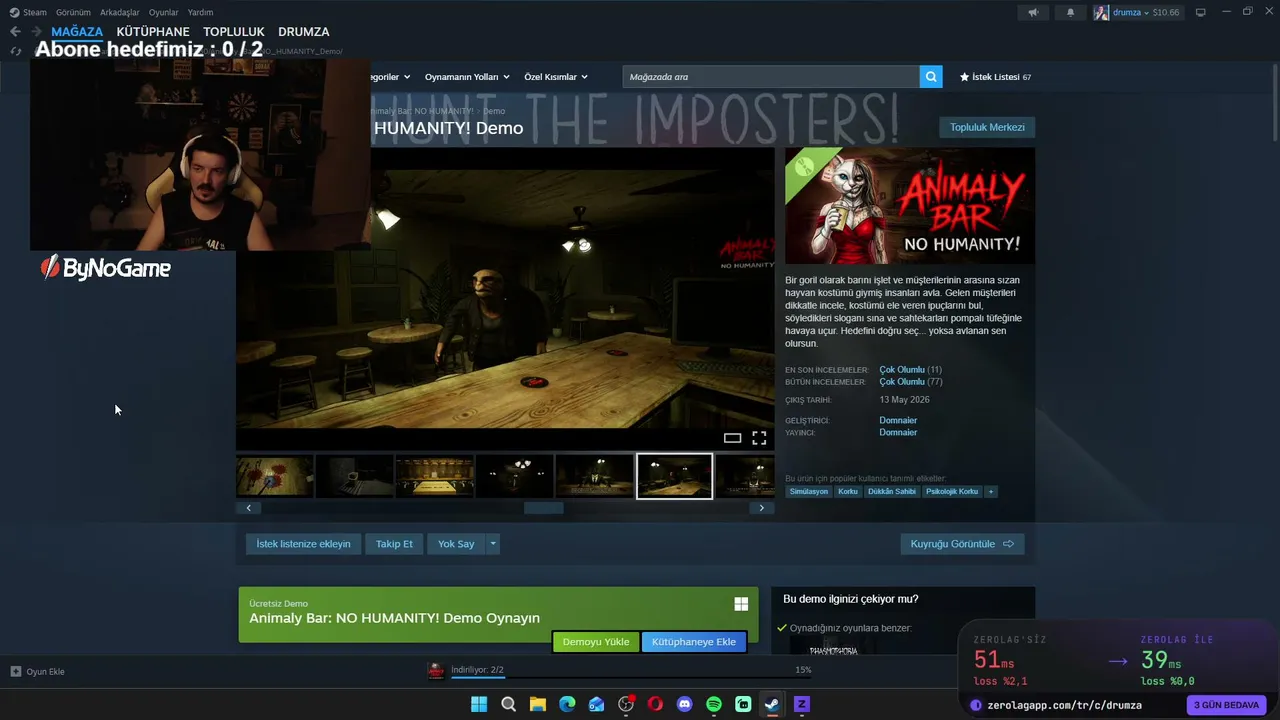
Task: Open the Yardım menu
Action: click(x=200, y=12)
